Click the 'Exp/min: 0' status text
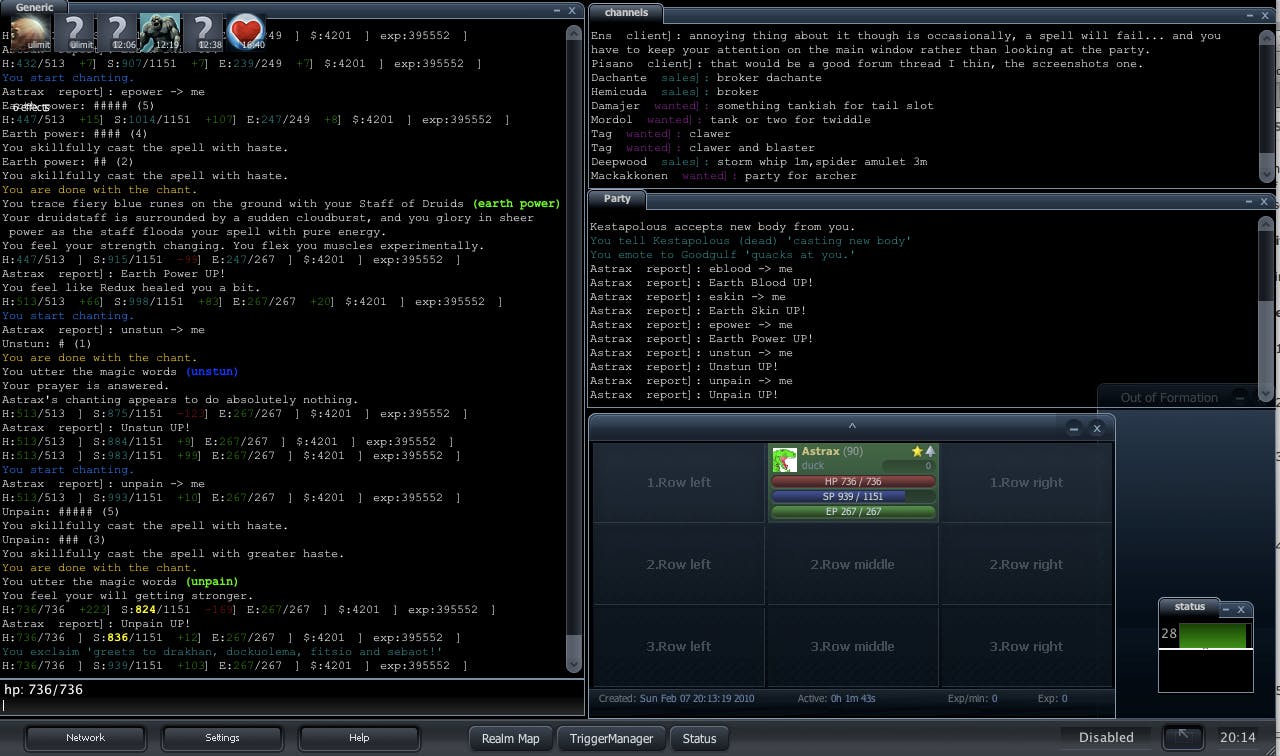1280x756 pixels. (x=972, y=698)
